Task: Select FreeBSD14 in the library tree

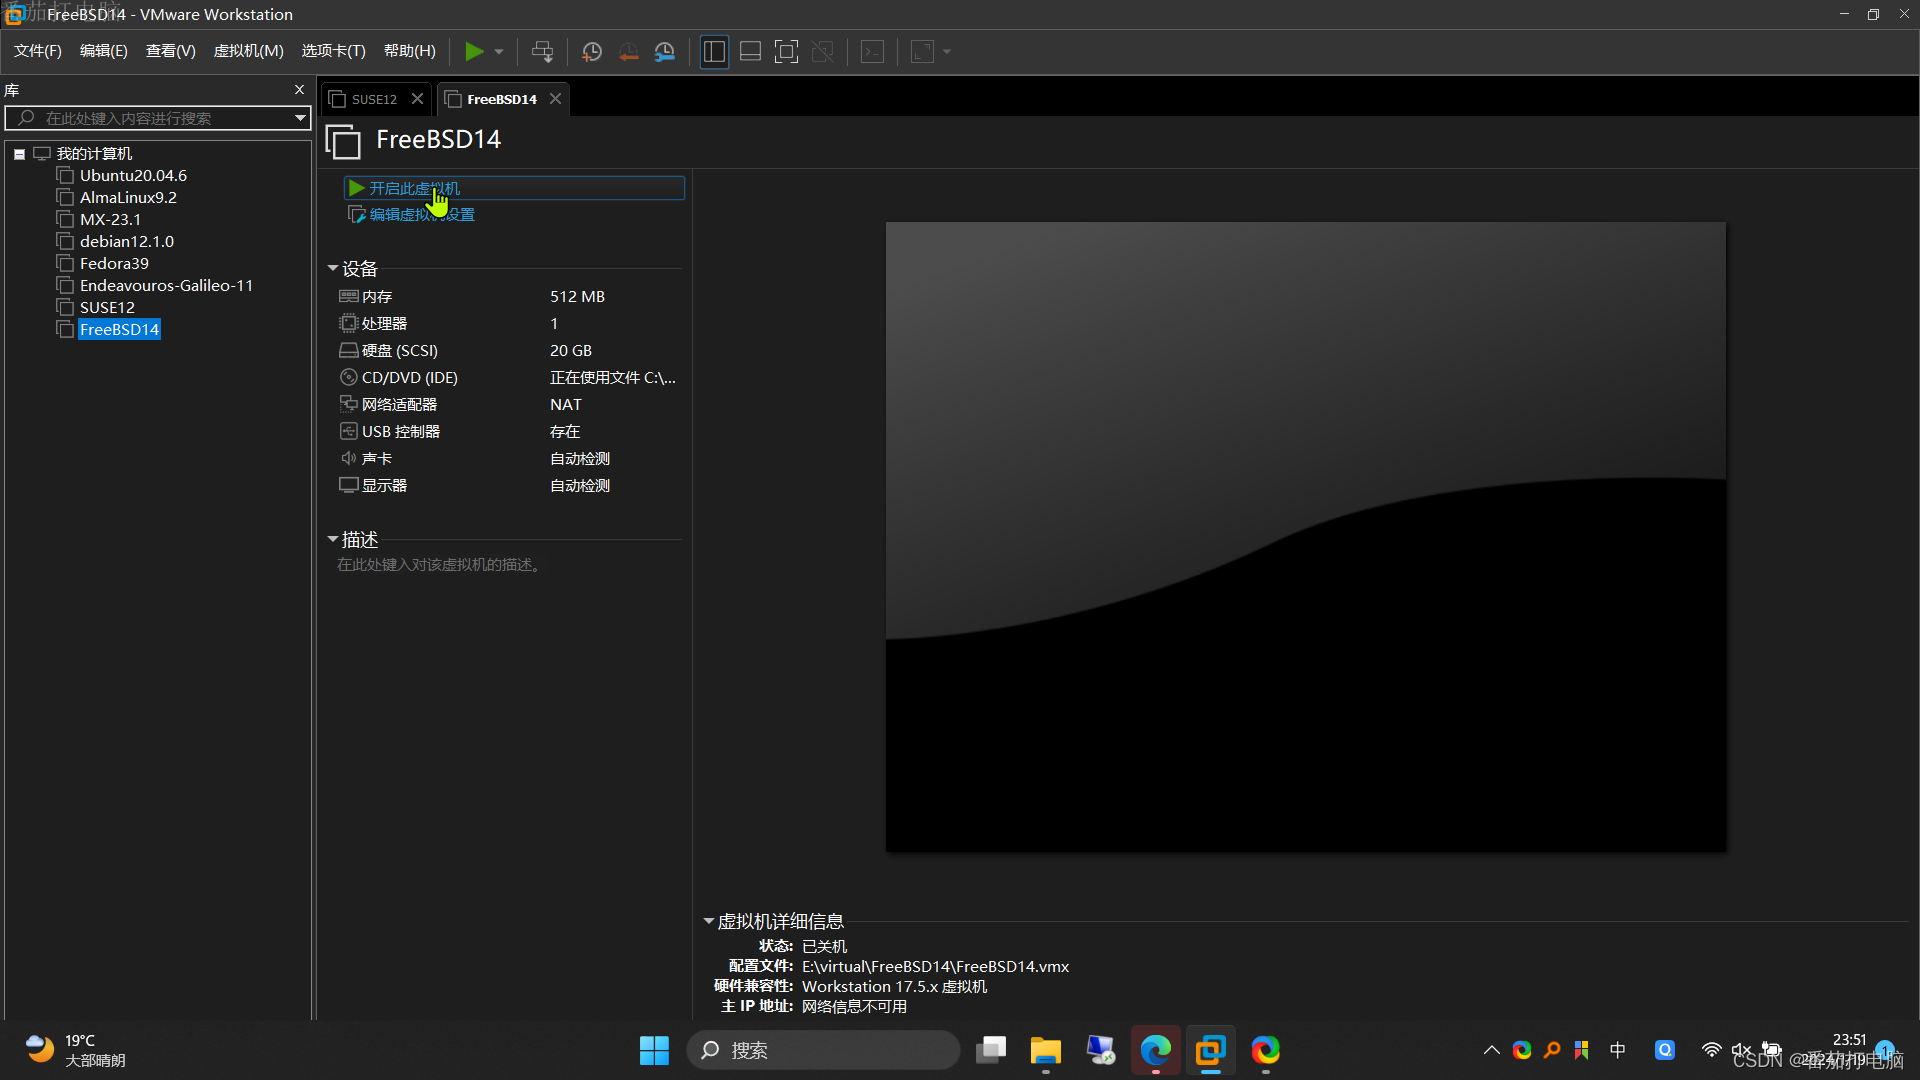Action: pyautogui.click(x=119, y=330)
